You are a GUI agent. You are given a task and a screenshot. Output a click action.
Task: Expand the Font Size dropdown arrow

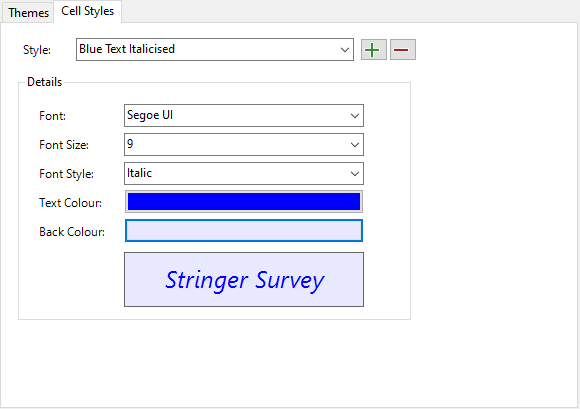[355, 145]
